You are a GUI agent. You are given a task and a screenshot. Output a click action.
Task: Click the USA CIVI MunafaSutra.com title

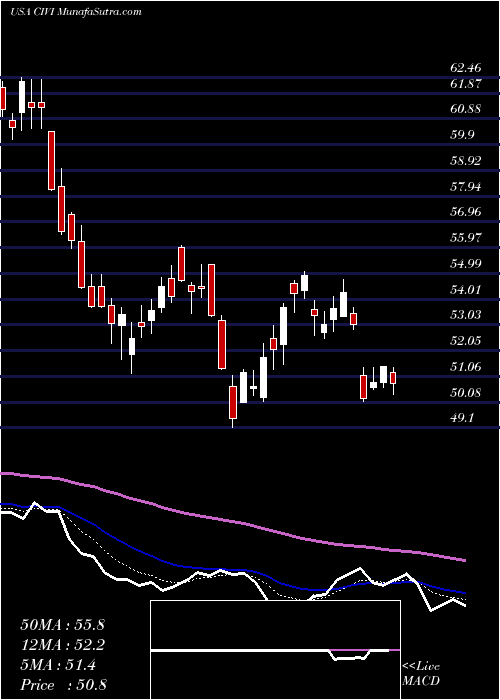[x=75, y=12]
